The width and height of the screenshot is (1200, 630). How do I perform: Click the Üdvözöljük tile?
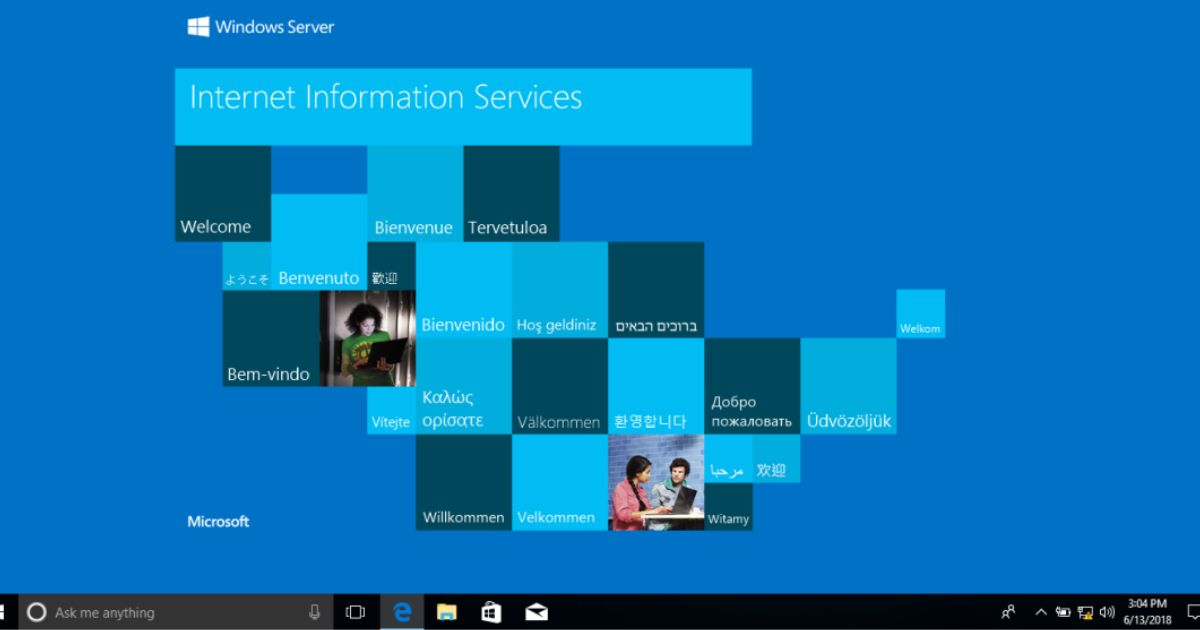click(x=848, y=386)
